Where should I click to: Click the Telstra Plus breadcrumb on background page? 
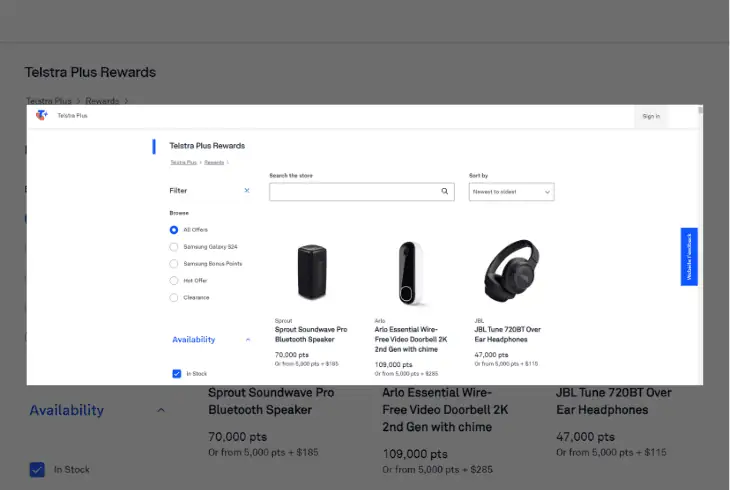pos(48,101)
